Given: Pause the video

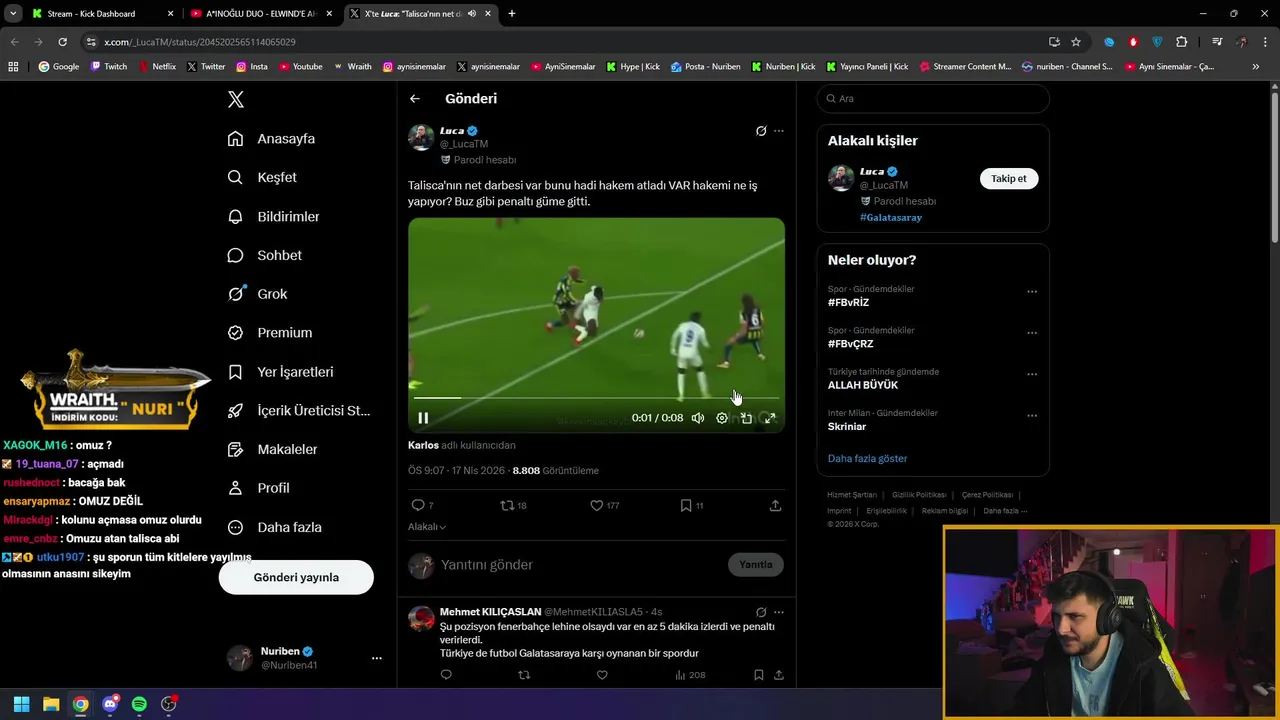Looking at the screenshot, I should (x=423, y=418).
